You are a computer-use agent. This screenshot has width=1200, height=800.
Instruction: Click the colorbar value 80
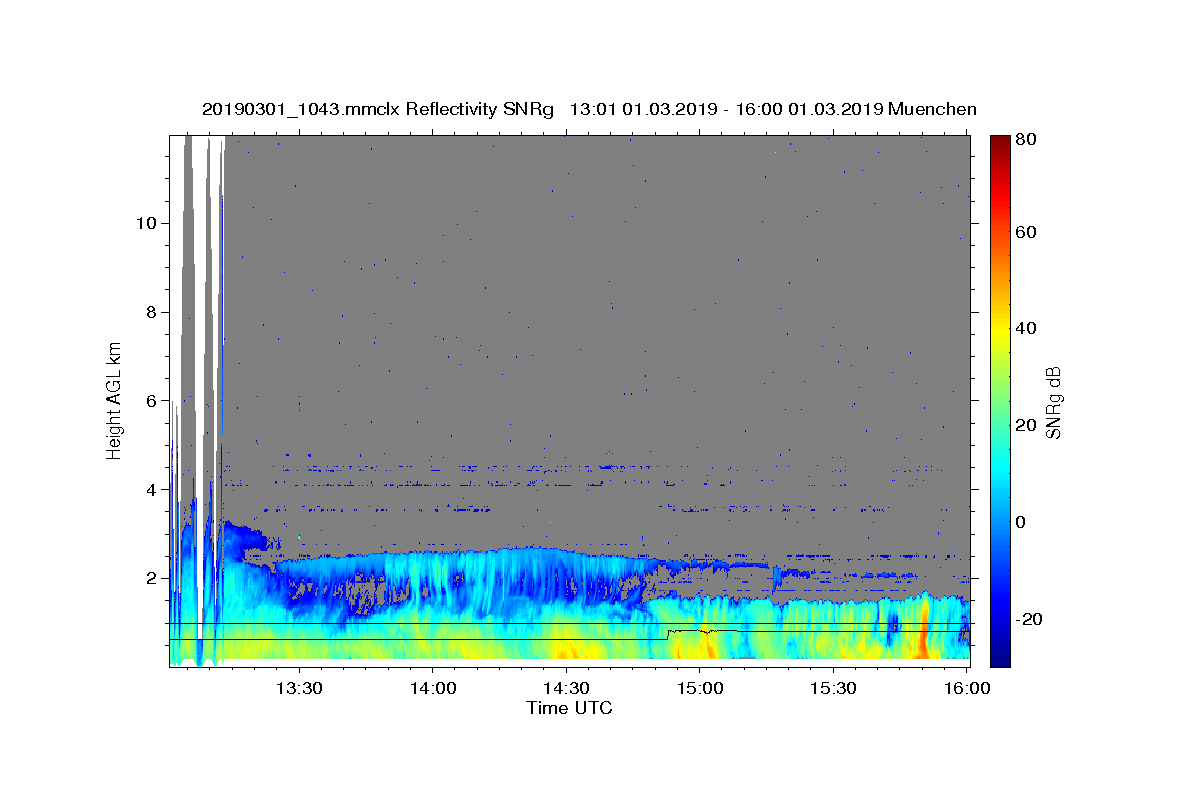pos(1025,140)
